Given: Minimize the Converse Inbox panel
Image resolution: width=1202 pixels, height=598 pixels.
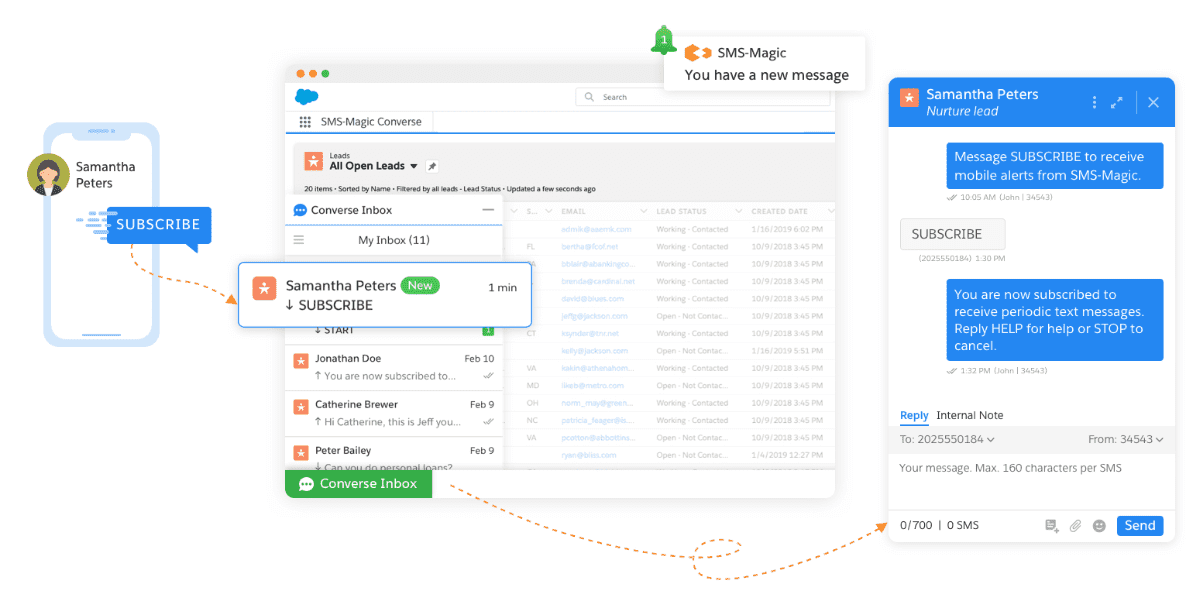Looking at the screenshot, I should 488,210.
